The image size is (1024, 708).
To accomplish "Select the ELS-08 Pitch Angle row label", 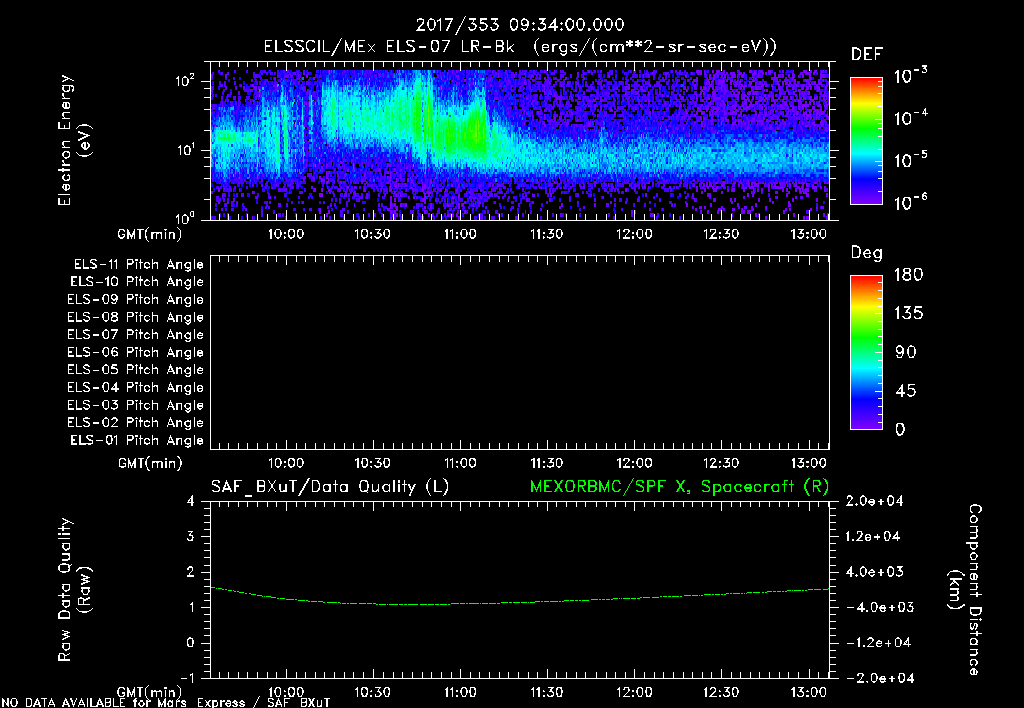I will coord(135,317).
